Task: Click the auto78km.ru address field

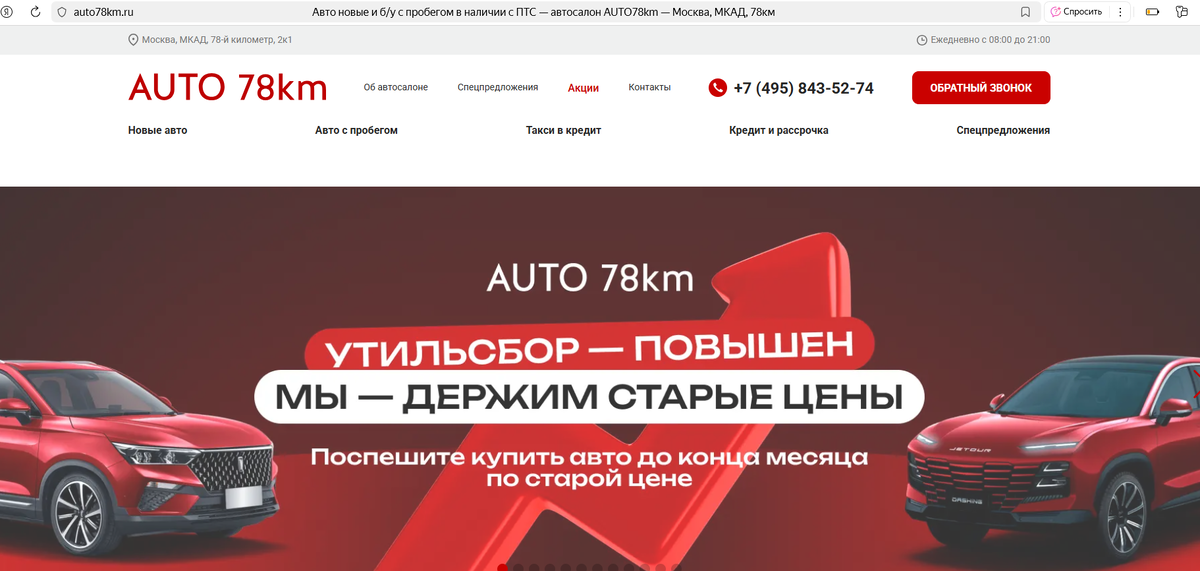Action: pyautogui.click(x=104, y=12)
